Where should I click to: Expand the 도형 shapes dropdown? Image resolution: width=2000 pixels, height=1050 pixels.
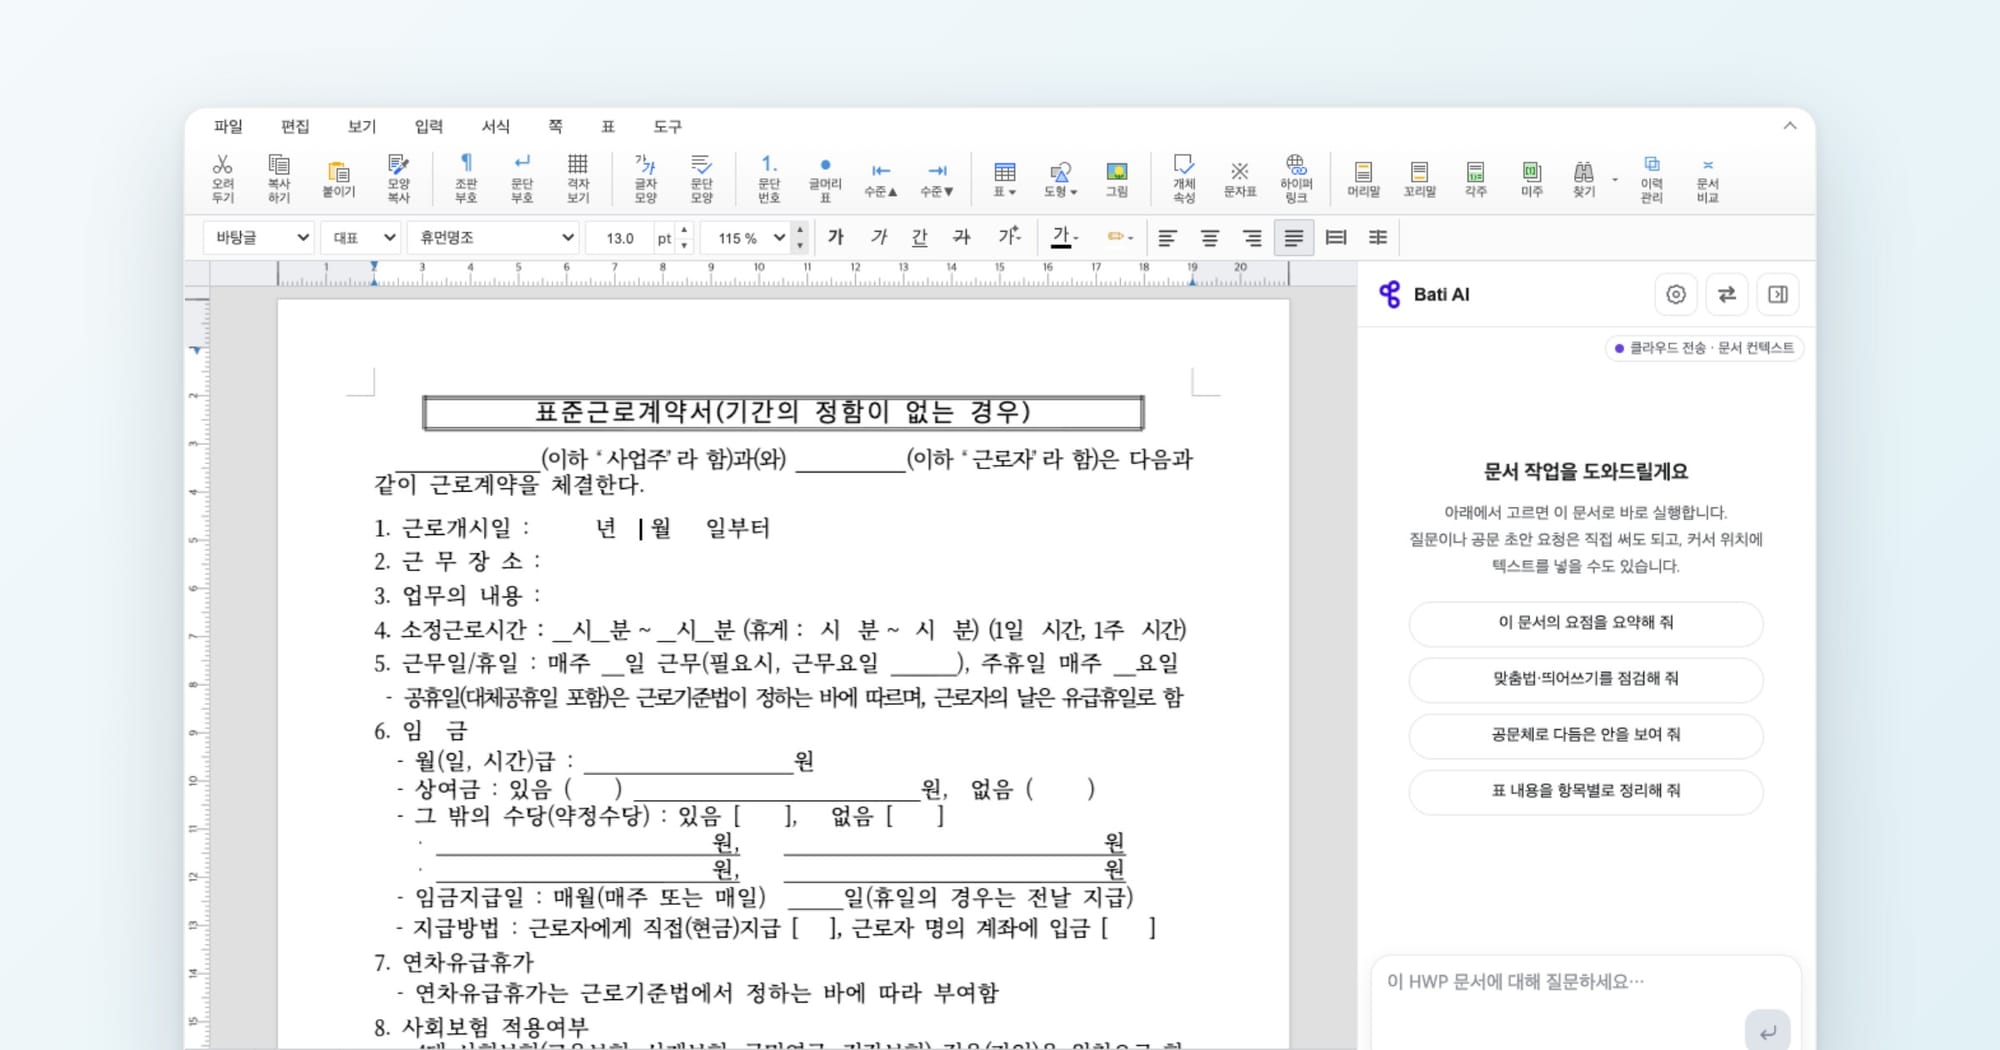click(x=1061, y=178)
